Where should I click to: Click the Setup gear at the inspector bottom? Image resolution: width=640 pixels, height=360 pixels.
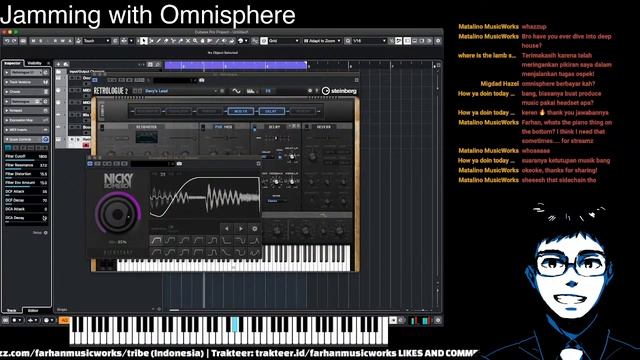(x=45, y=233)
